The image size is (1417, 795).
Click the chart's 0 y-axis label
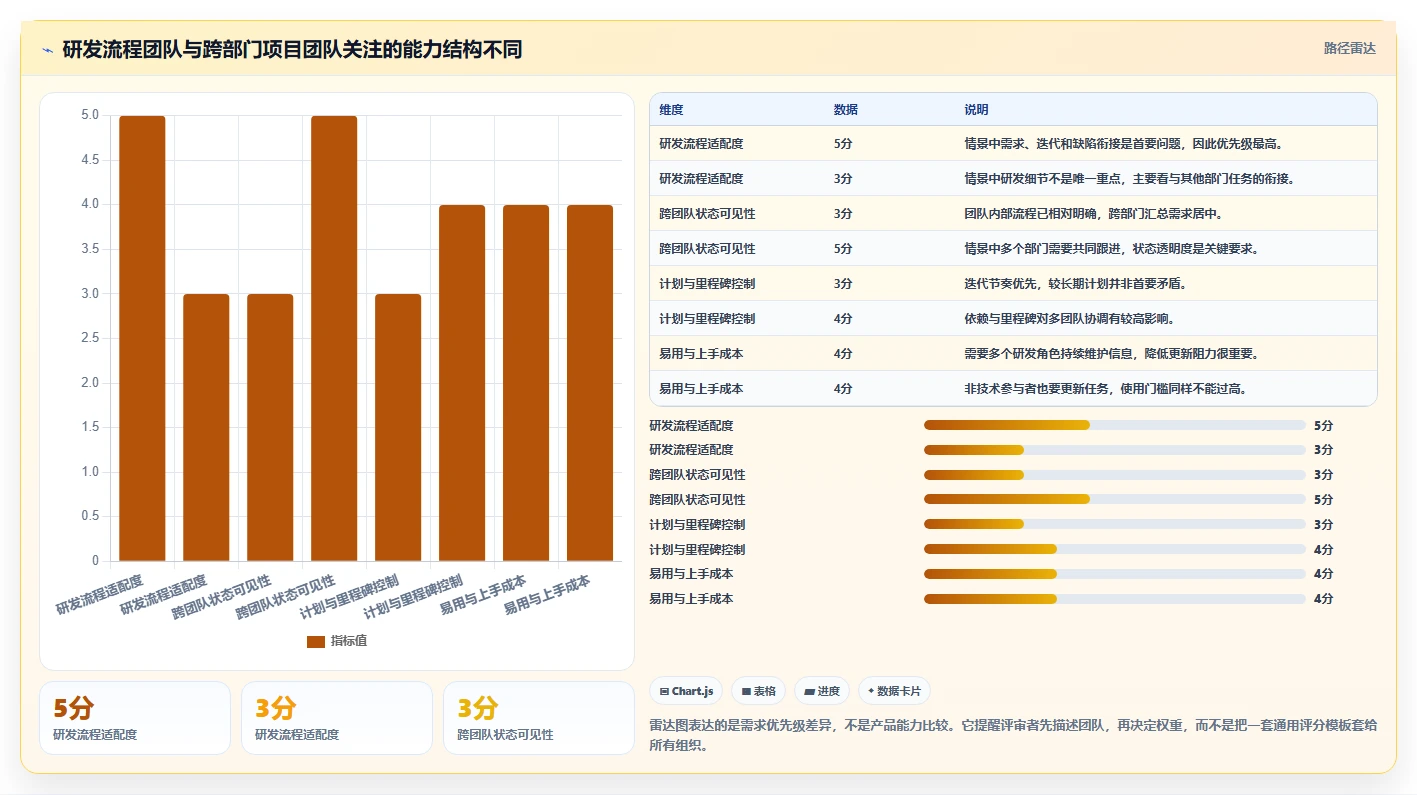click(95, 561)
